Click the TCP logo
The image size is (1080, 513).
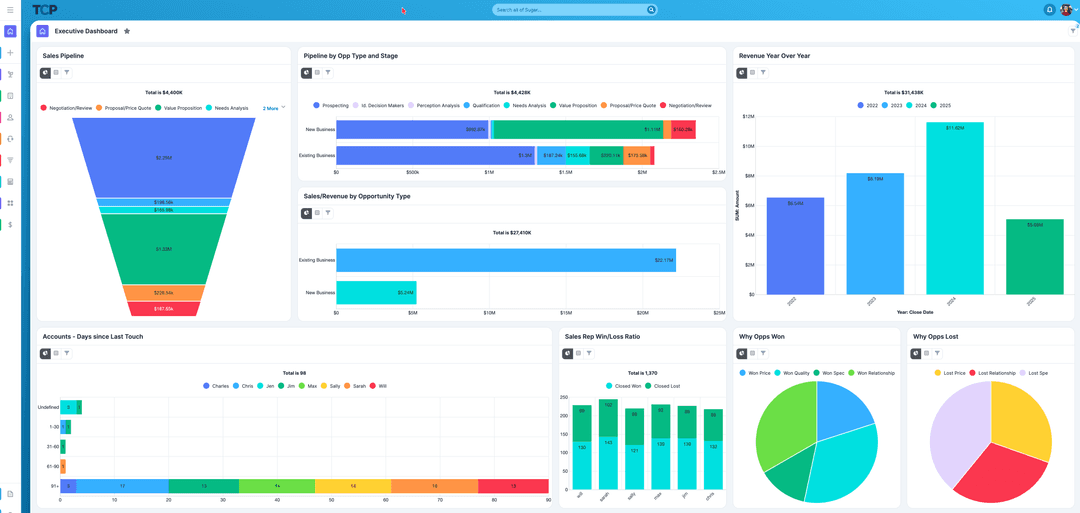click(44, 10)
